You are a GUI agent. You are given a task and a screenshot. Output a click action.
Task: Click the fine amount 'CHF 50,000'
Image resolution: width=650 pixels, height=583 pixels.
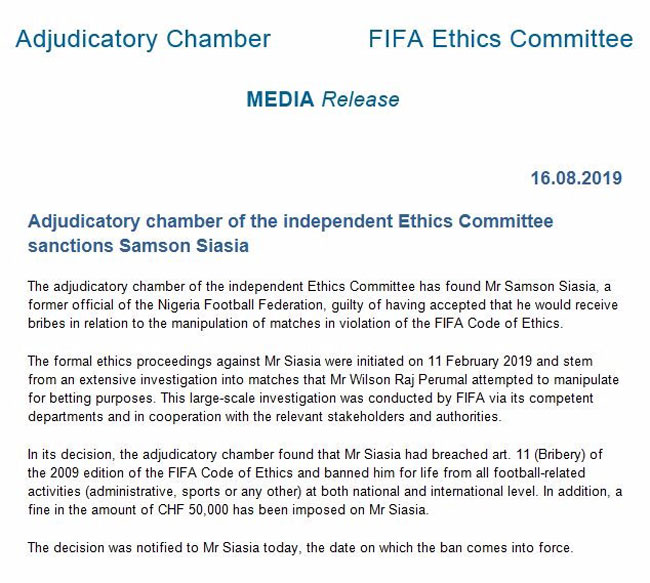193,510
